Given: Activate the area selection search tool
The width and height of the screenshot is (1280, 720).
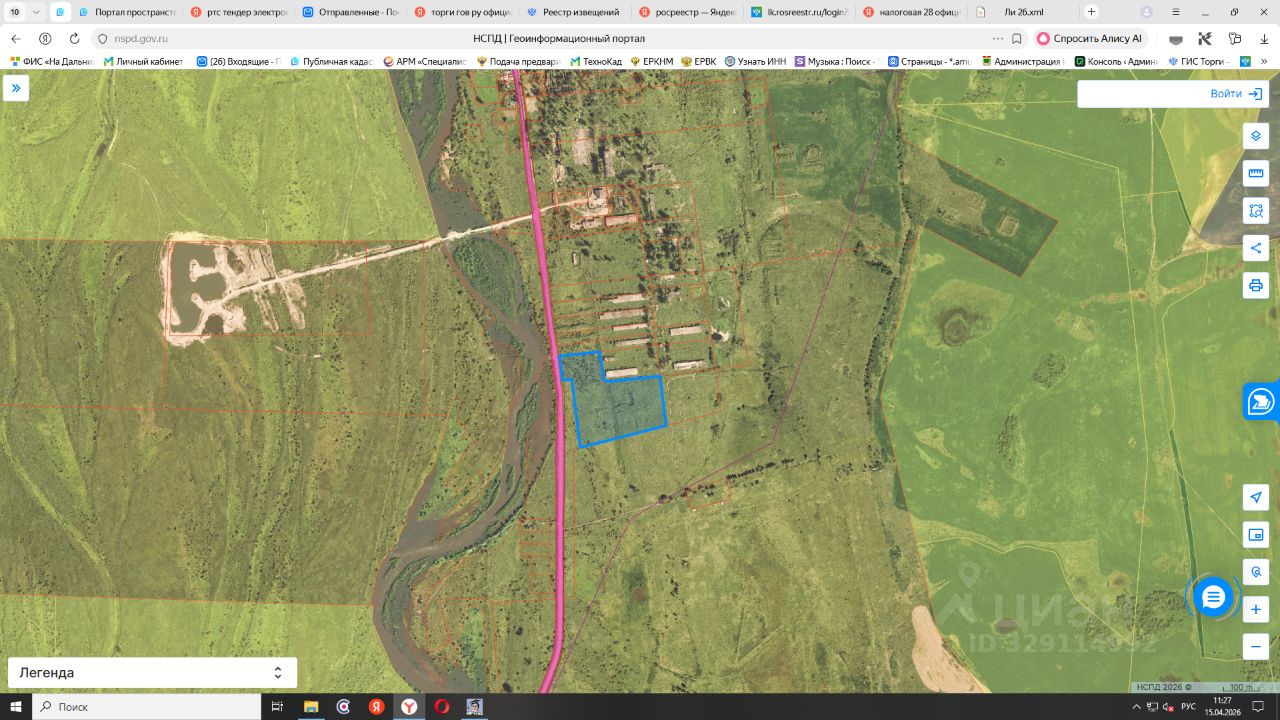Looking at the screenshot, I should click(1256, 211).
